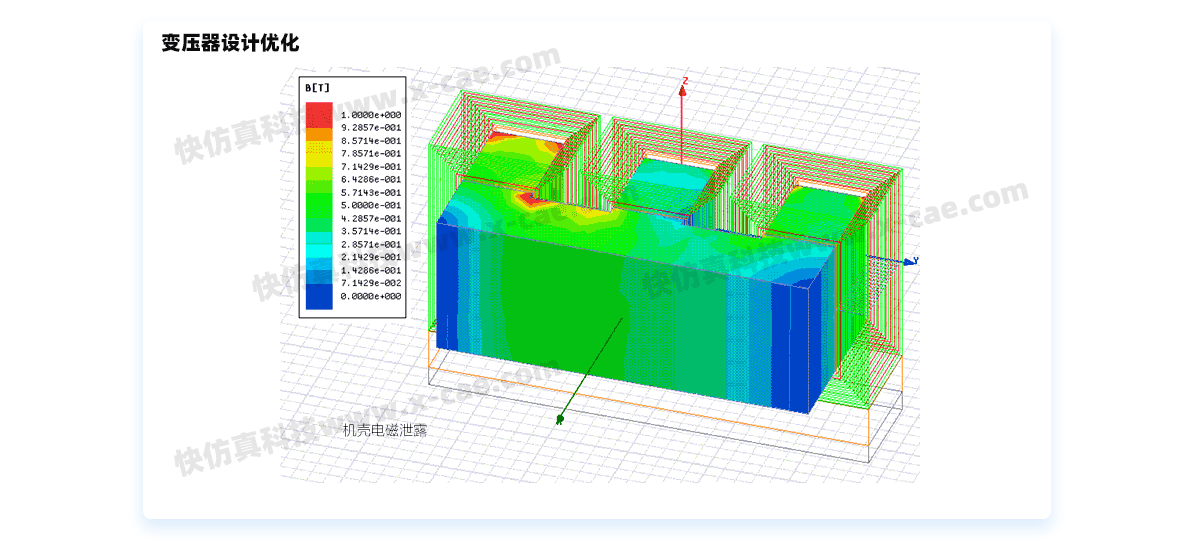Image resolution: width=1200 pixels, height=550 pixels.
Task: Select the left coil winding top surface
Action: point(508,160)
